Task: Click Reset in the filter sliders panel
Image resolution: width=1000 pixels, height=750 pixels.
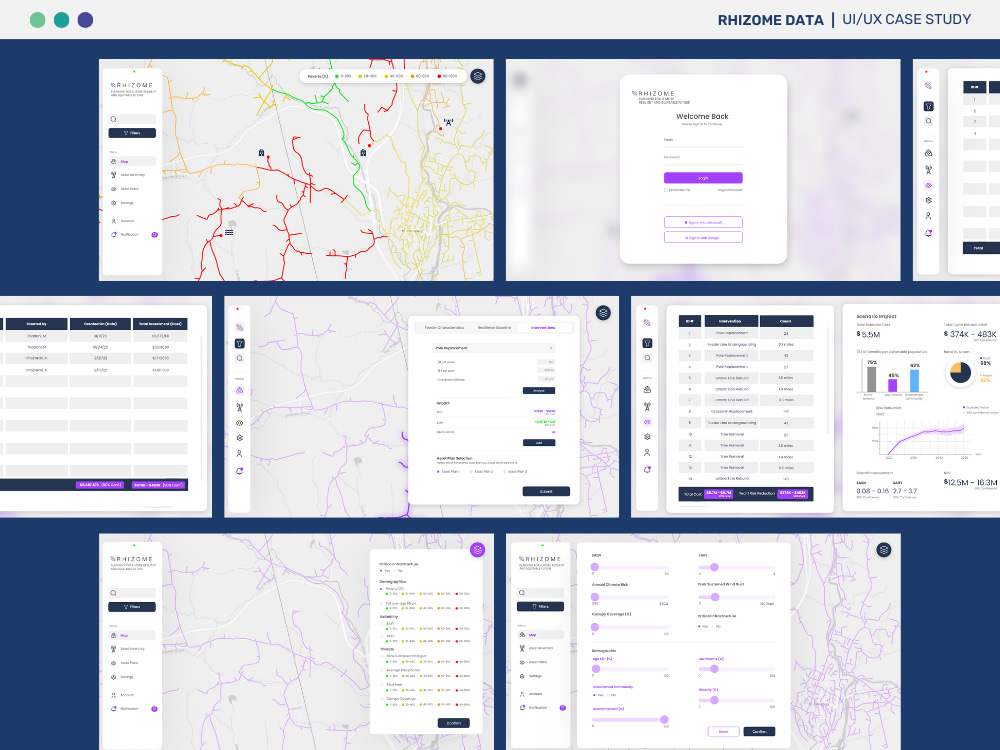Action: (724, 732)
